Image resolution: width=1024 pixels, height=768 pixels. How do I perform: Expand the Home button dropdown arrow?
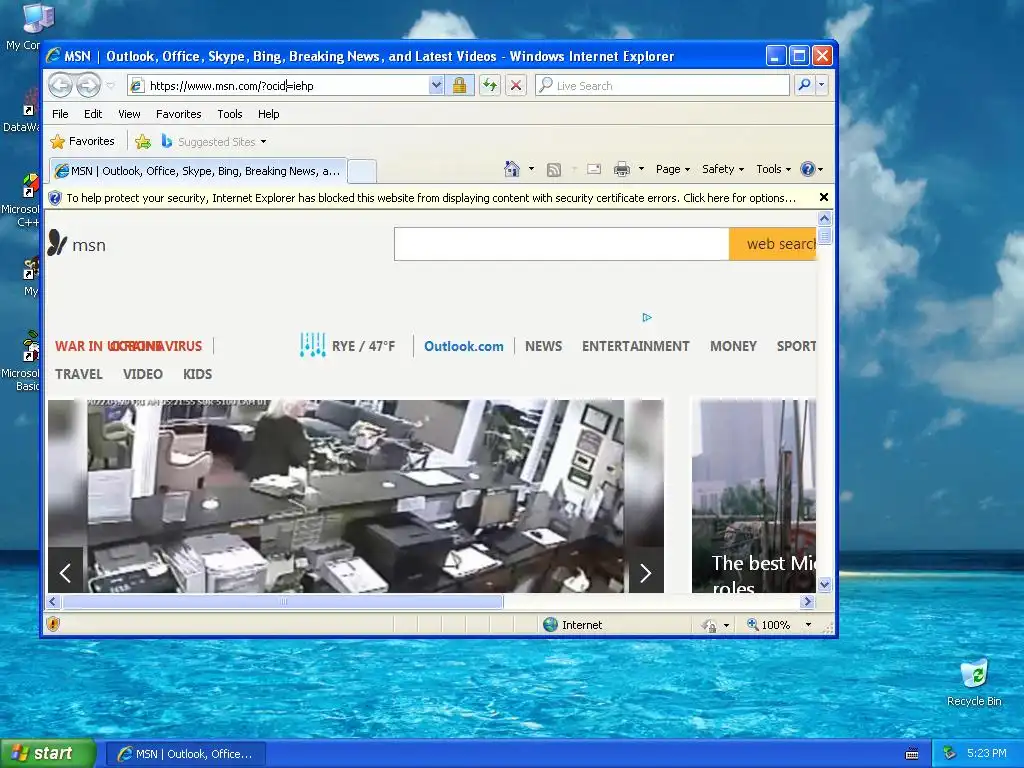[531, 169]
